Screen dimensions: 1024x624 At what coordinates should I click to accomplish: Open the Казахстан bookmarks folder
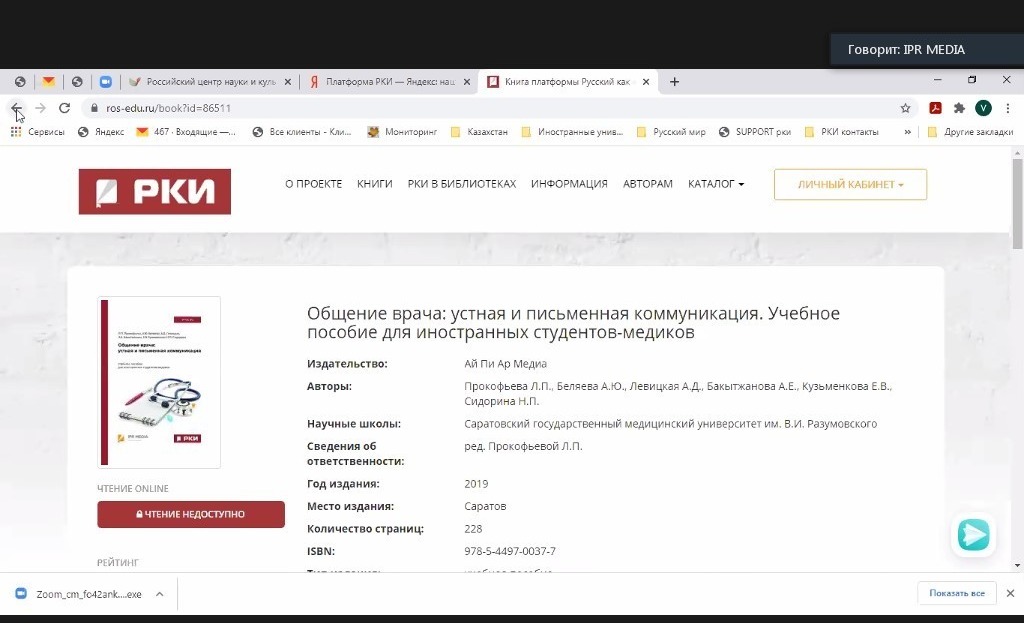coord(479,132)
